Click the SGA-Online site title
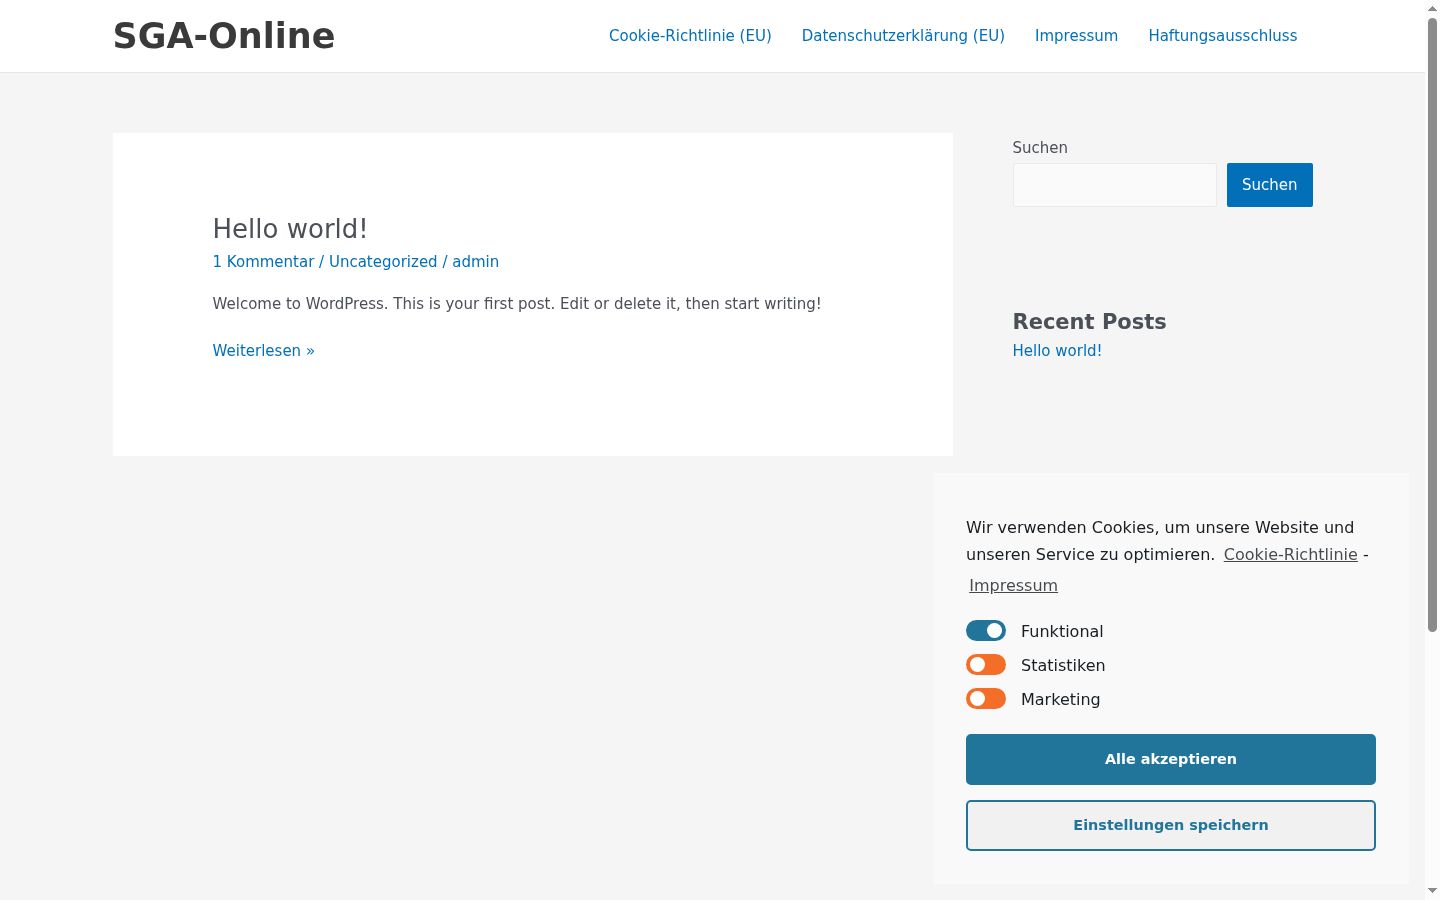Screen dimensions: 1440x900 [x=224, y=36]
